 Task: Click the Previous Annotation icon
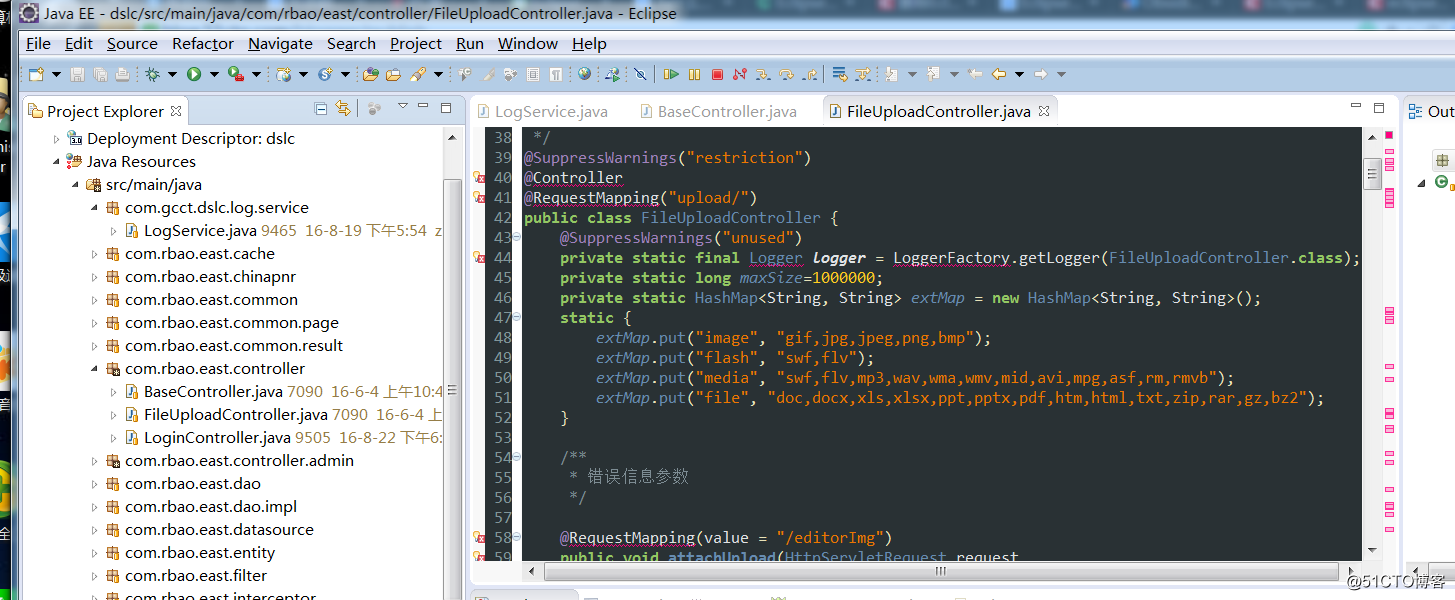coord(933,74)
